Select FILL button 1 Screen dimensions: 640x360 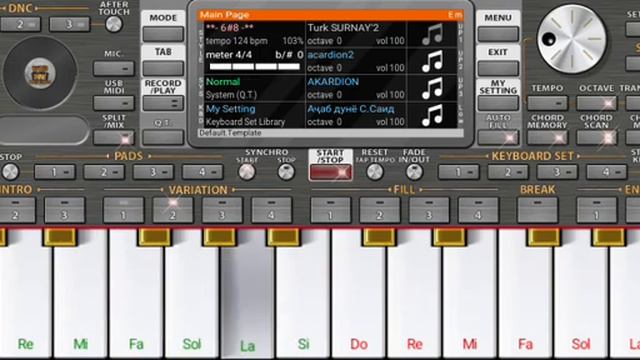[x=331, y=210]
